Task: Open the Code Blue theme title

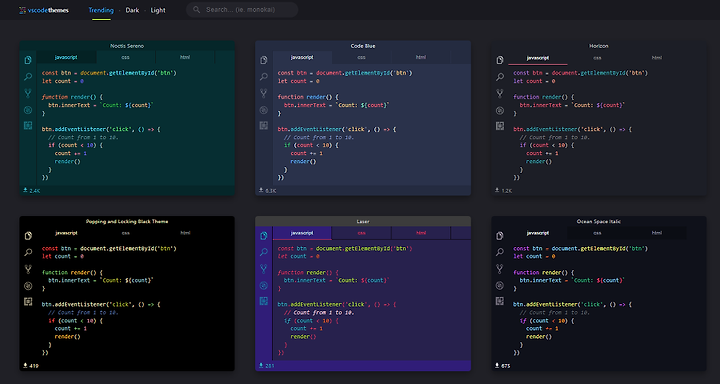Action: (x=363, y=46)
